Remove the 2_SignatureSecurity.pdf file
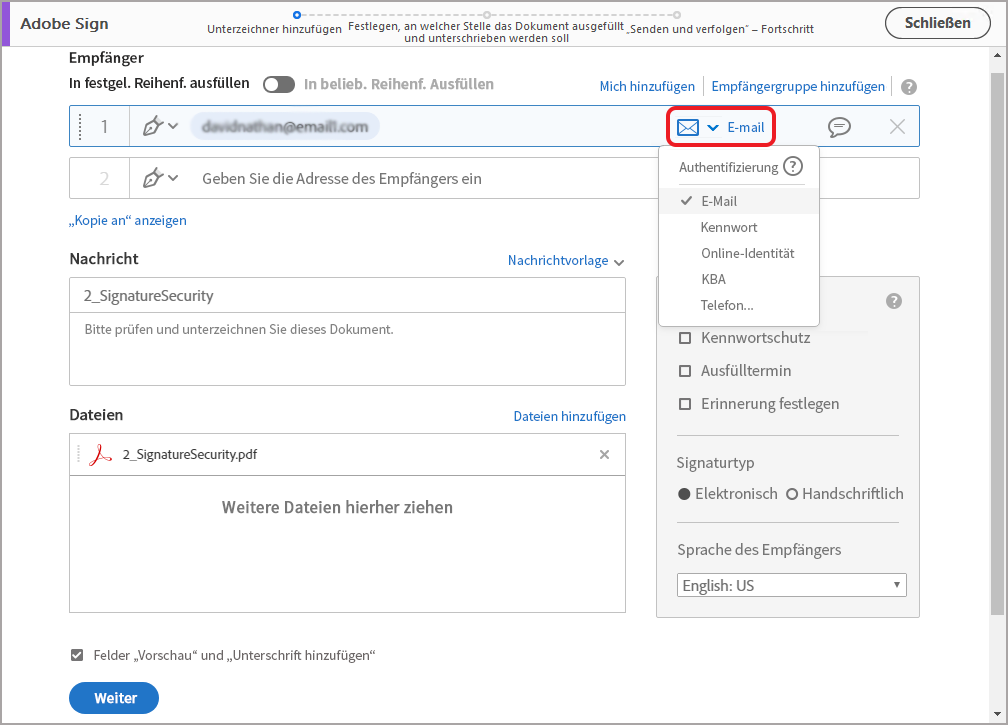The width and height of the screenshot is (1008, 725). [x=604, y=455]
